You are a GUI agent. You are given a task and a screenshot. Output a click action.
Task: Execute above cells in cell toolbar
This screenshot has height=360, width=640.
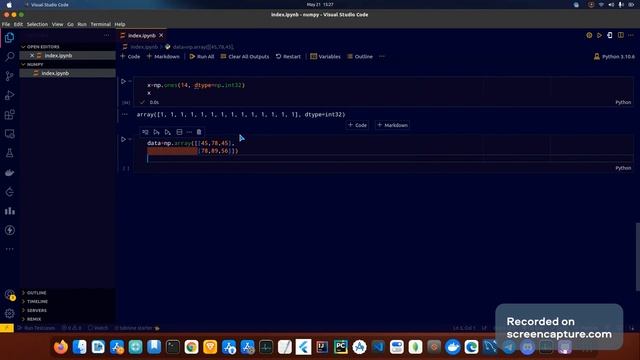click(x=156, y=132)
